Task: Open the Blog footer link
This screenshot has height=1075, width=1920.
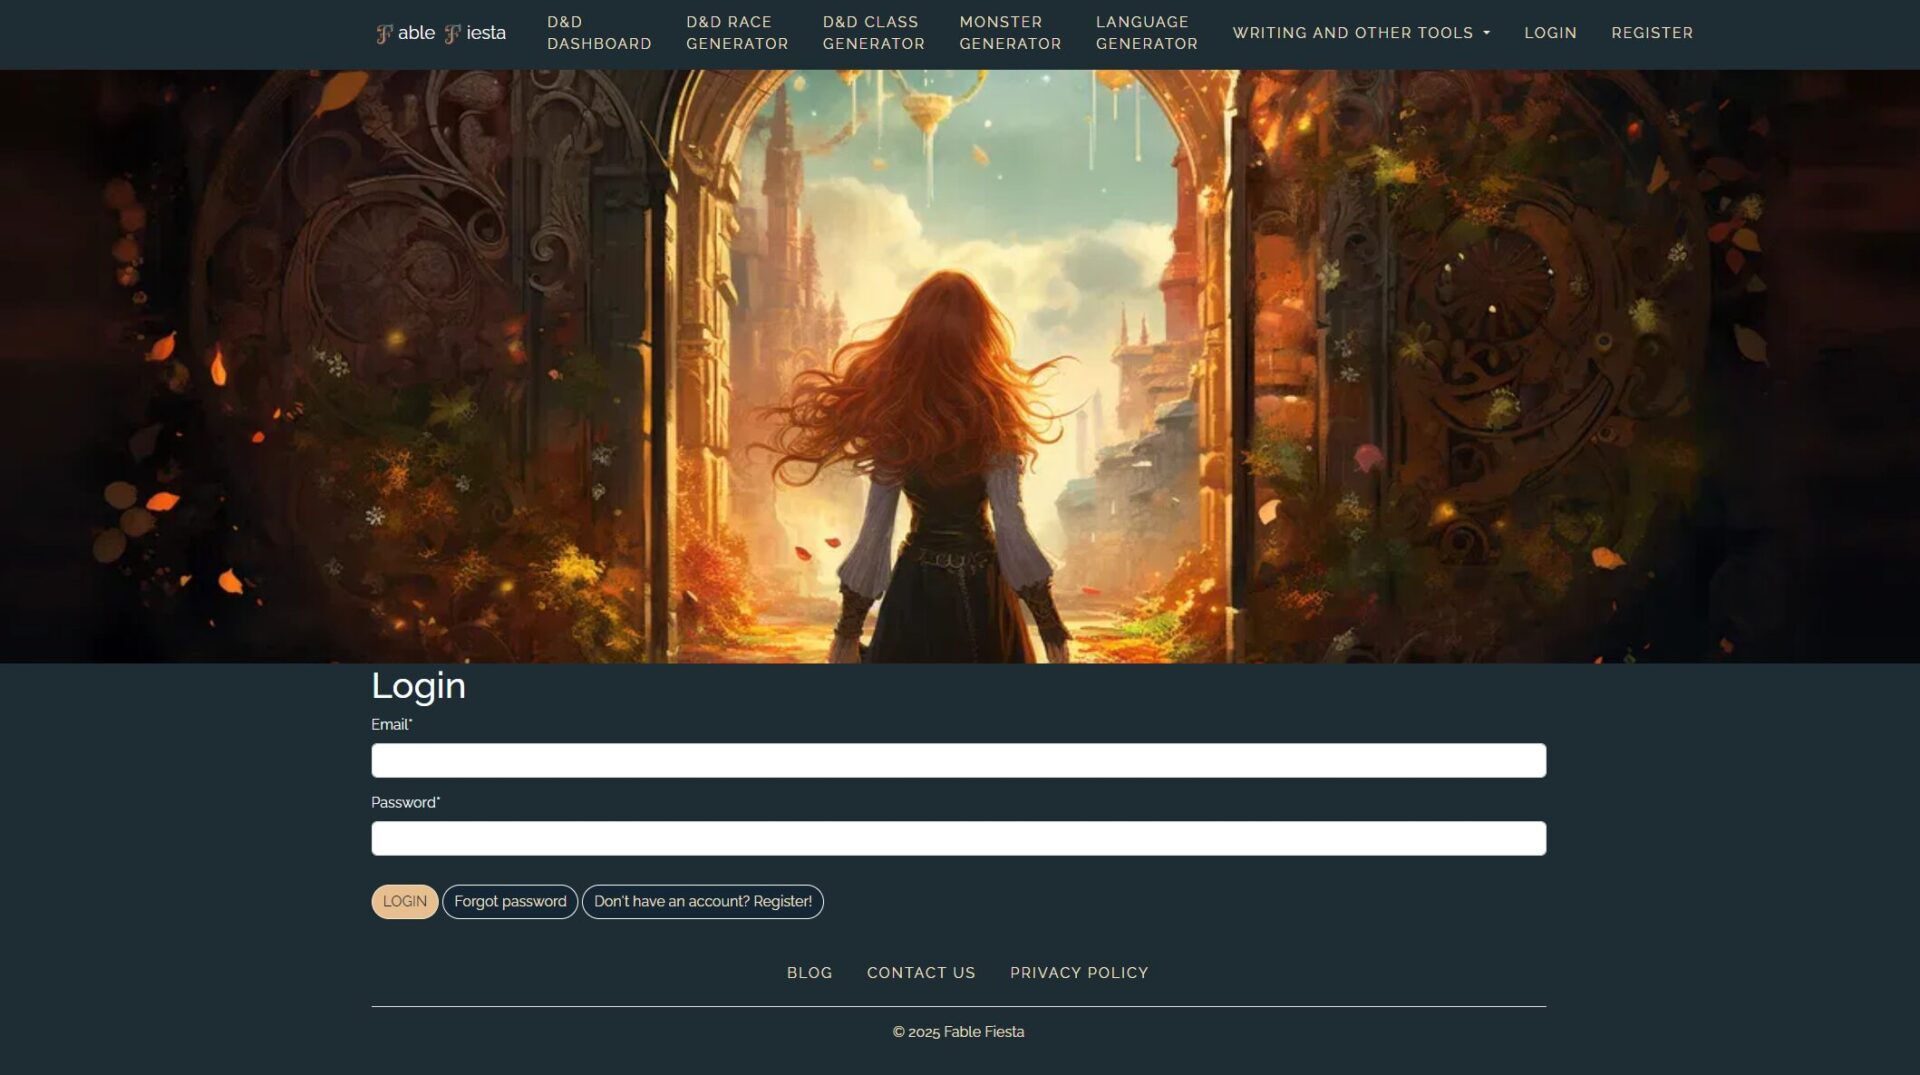Action: coord(809,972)
